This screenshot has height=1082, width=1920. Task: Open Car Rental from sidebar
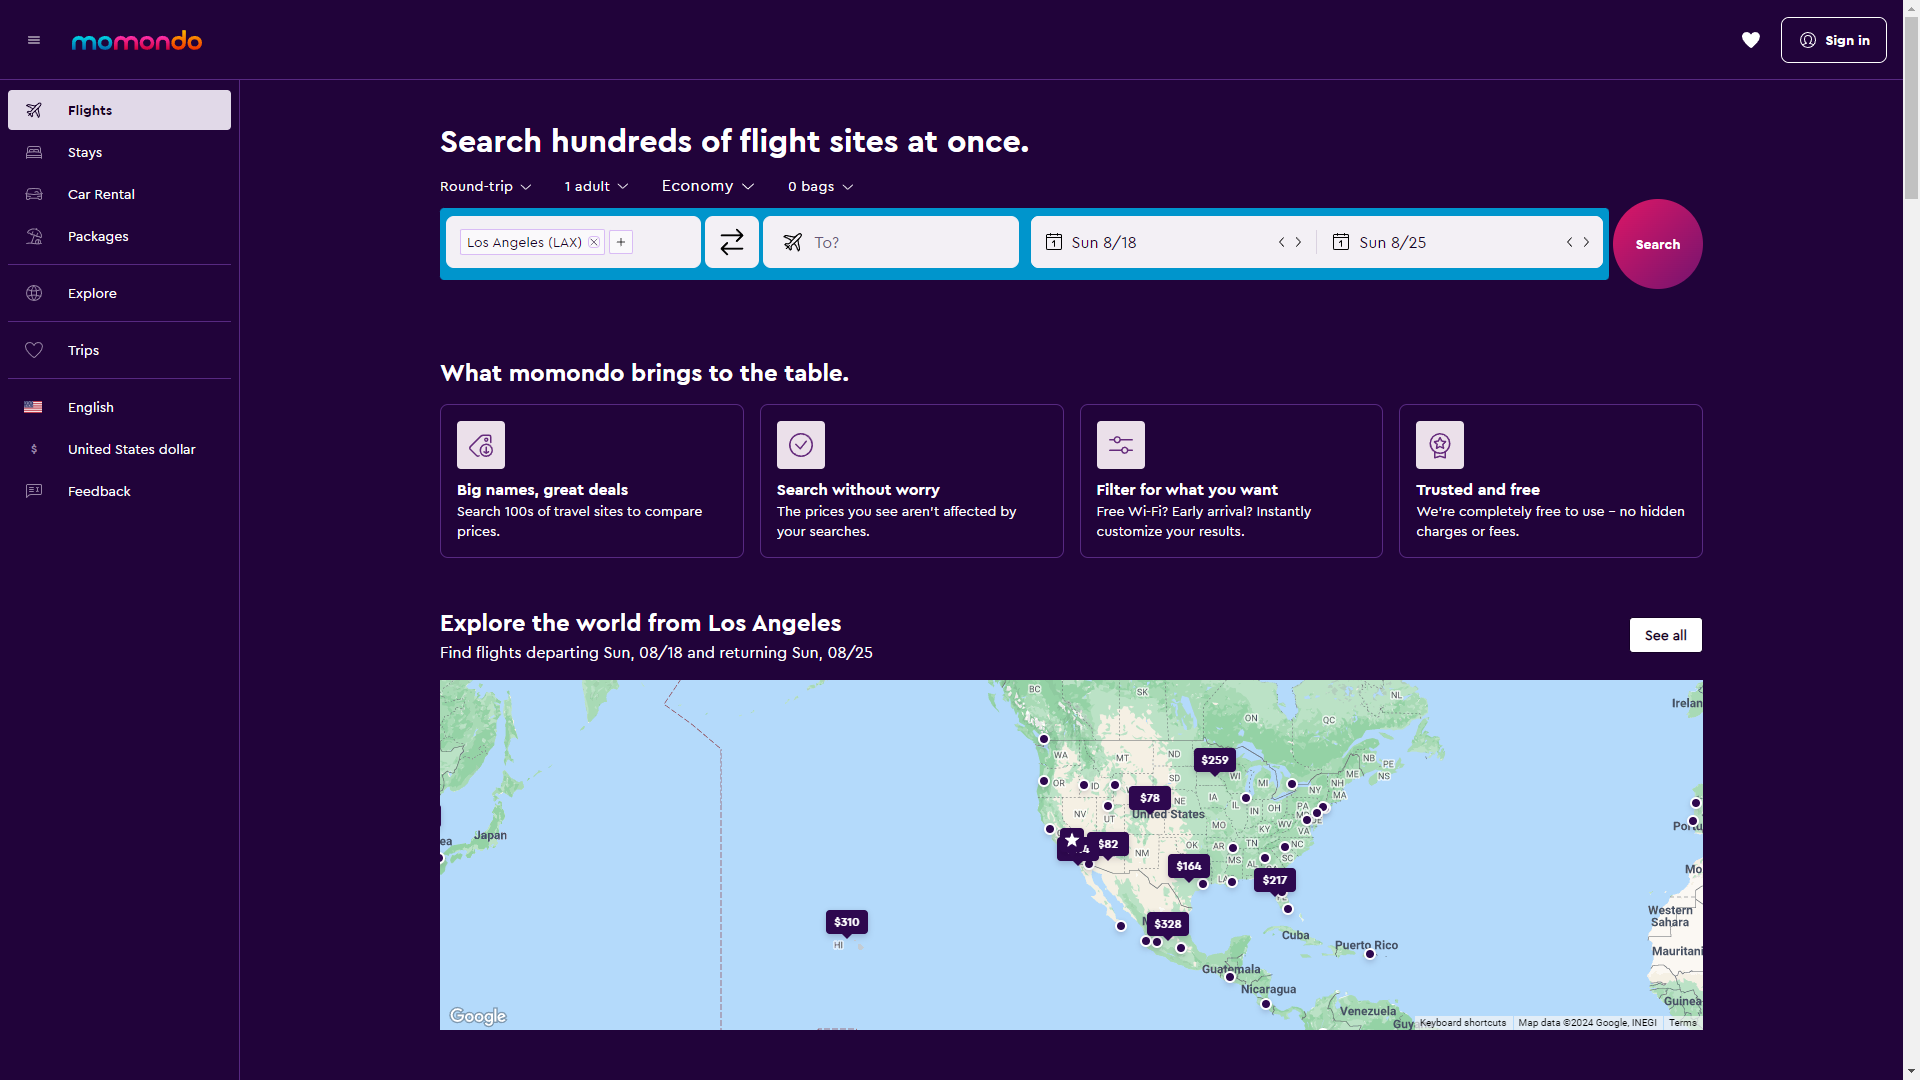pyautogui.click(x=101, y=195)
